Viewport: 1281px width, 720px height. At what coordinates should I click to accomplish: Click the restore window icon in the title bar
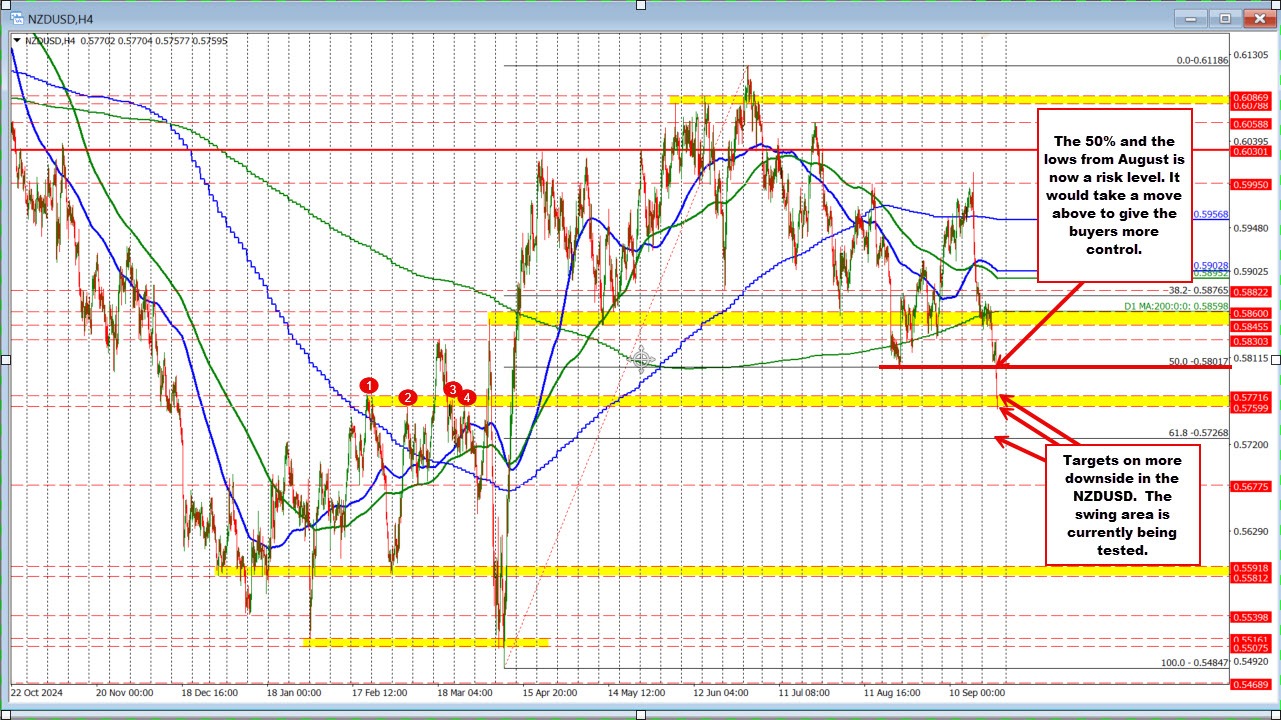click(1223, 18)
